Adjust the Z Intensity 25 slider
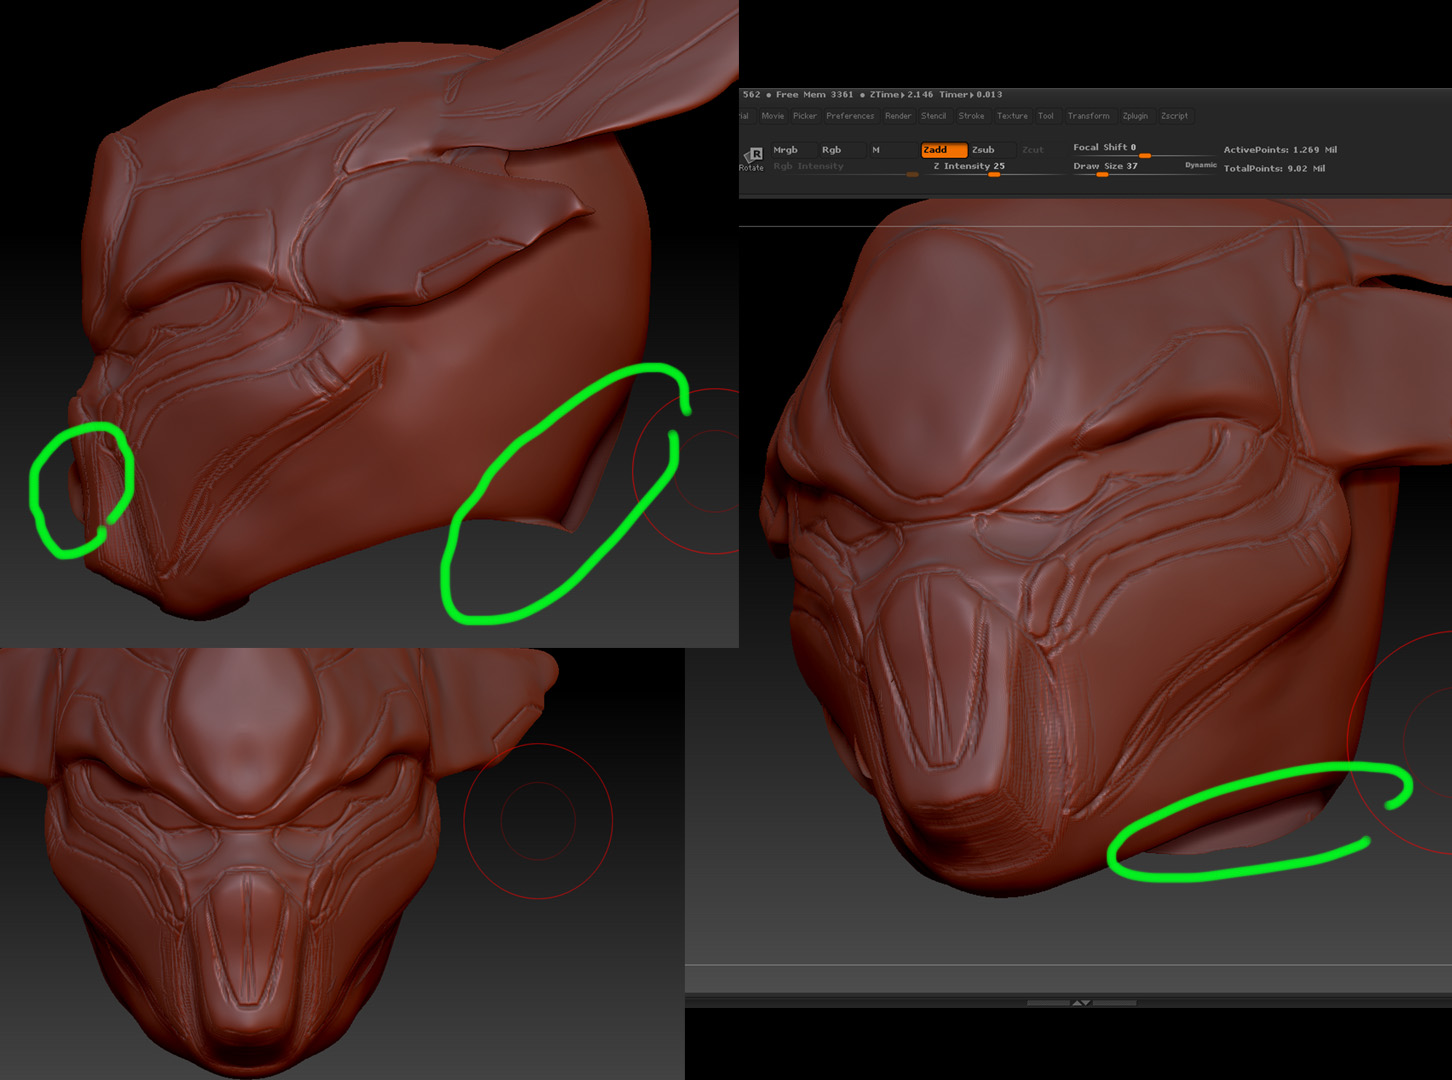Viewport: 1452px width, 1080px height. (x=994, y=168)
